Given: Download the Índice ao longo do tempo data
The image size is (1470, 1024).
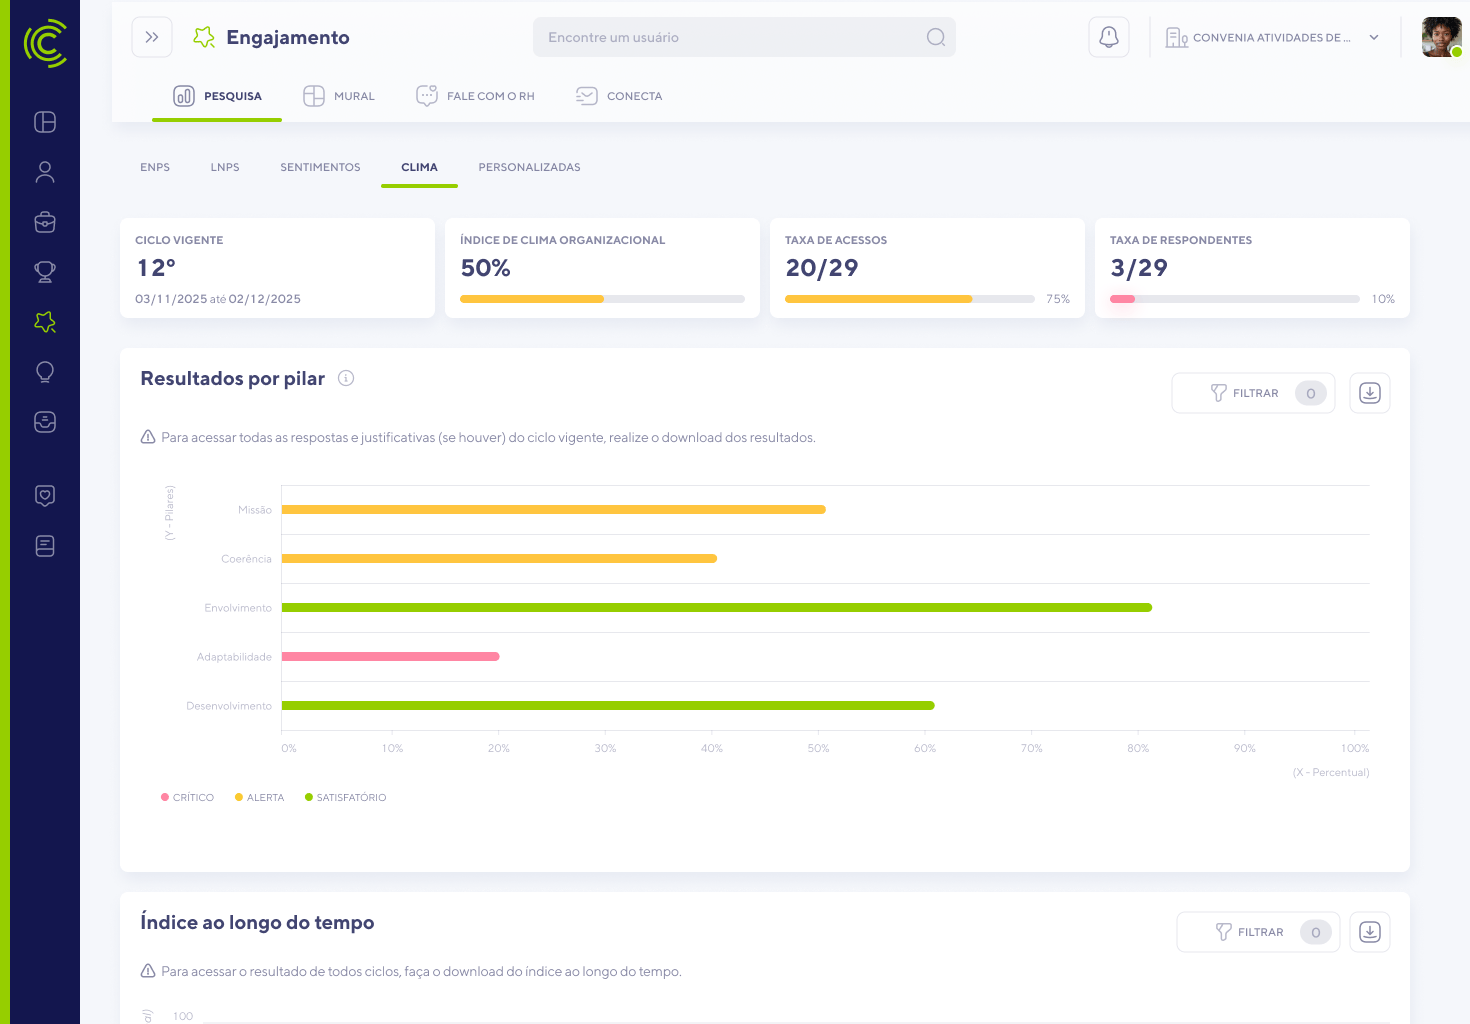Looking at the screenshot, I should pos(1369,932).
